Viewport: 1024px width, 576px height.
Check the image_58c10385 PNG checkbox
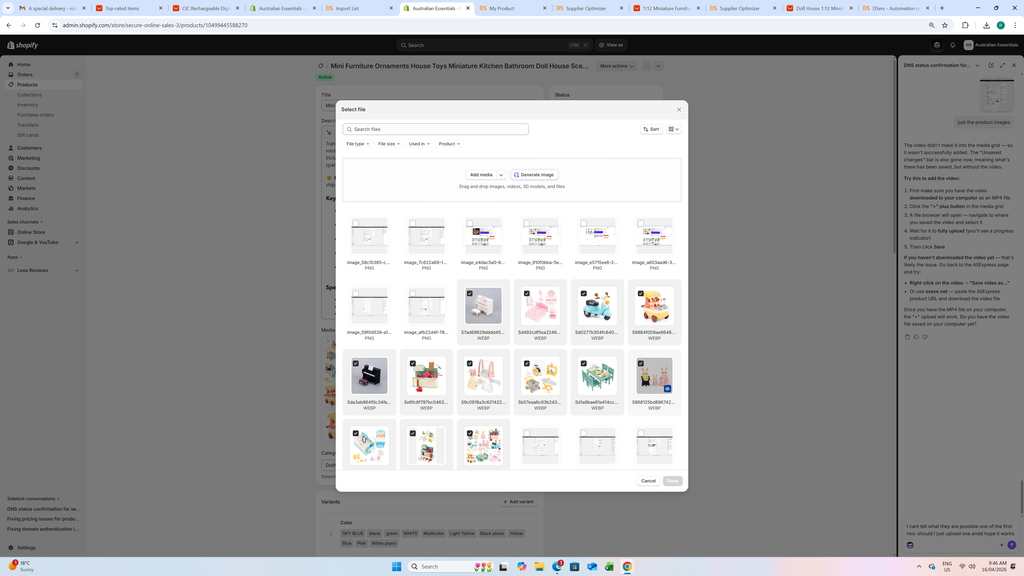coord(356,224)
